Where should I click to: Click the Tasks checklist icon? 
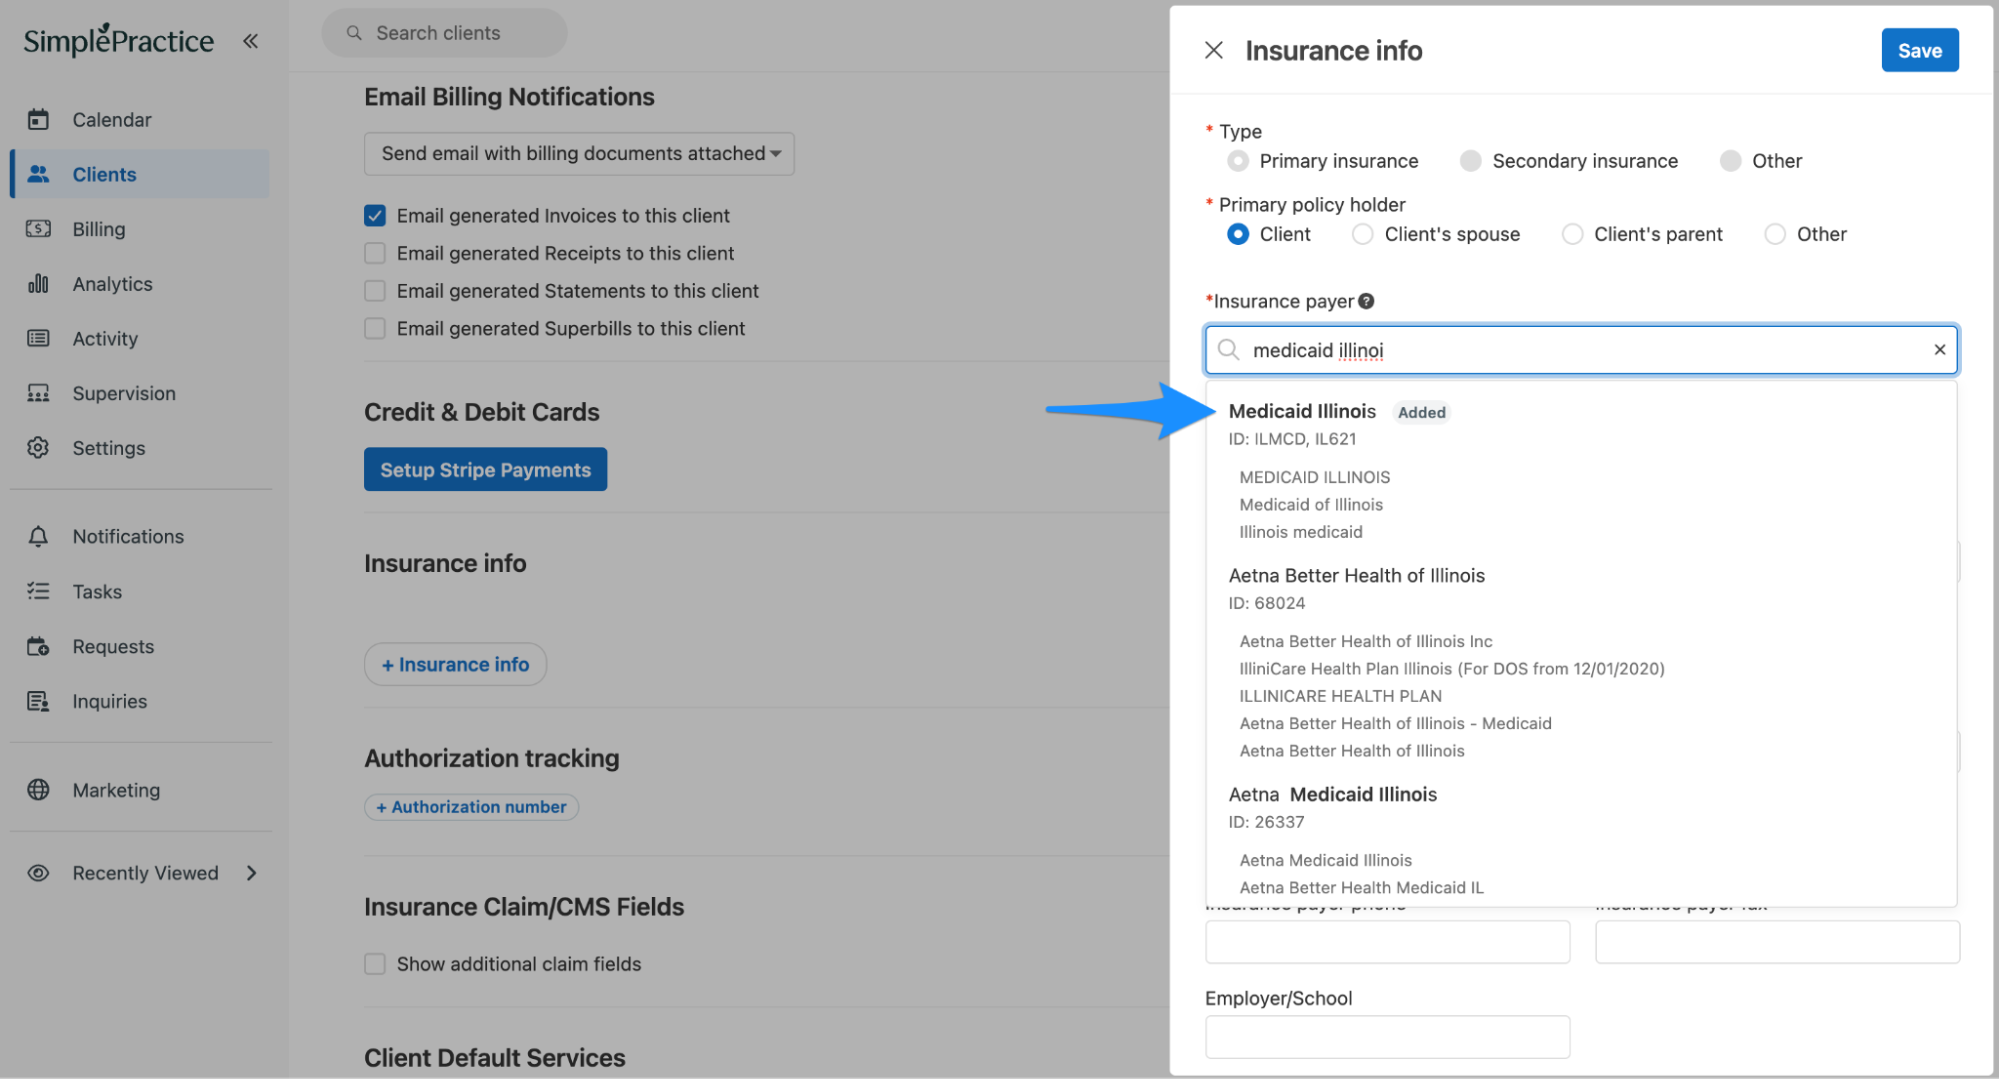click(x=38, y=592)
